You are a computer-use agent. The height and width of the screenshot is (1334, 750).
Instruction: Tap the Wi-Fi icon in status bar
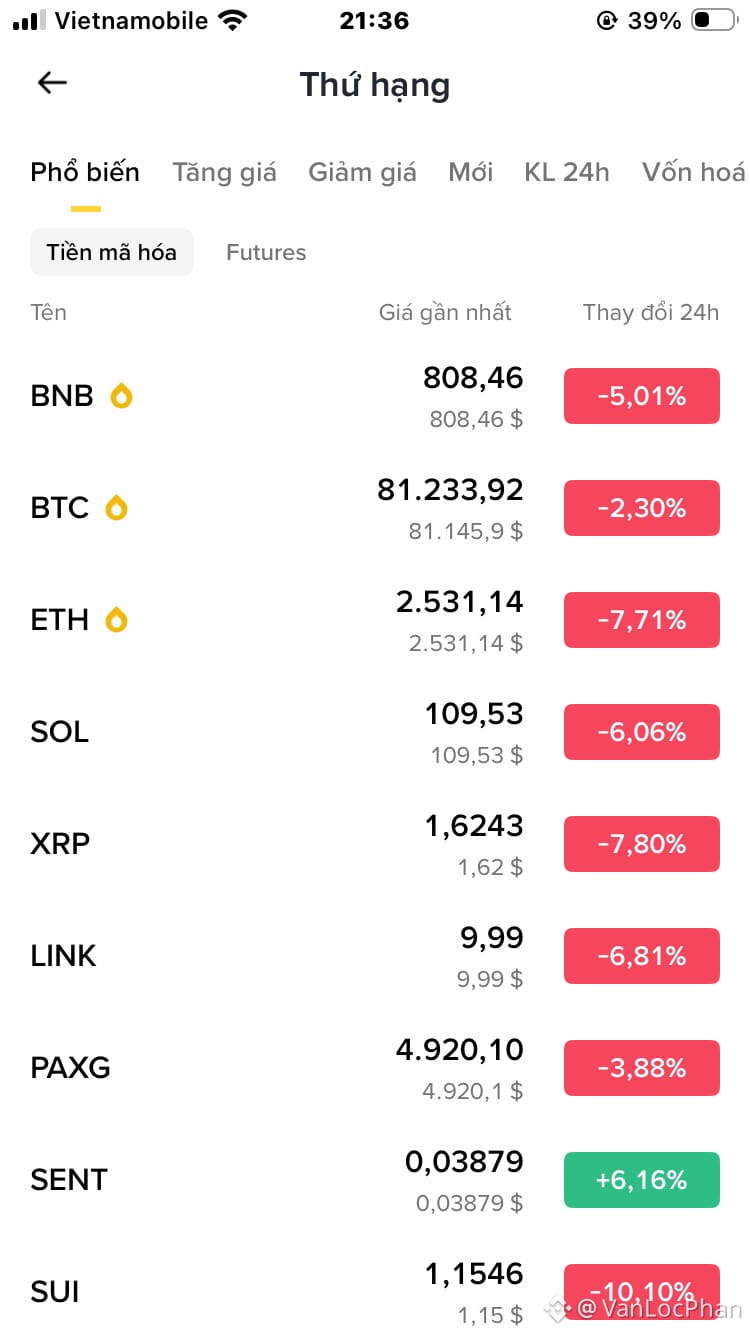(233, 20)
